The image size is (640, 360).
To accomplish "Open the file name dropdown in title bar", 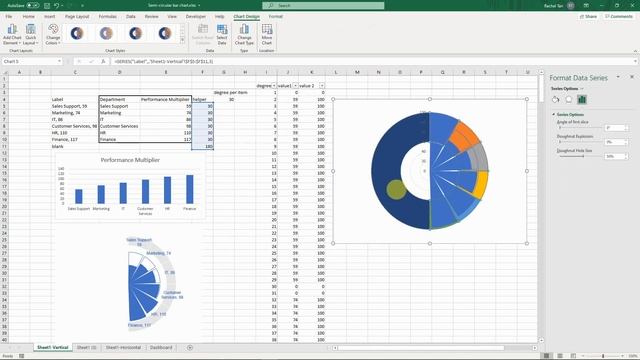I will pyautogui.click(x=199, y=6).
